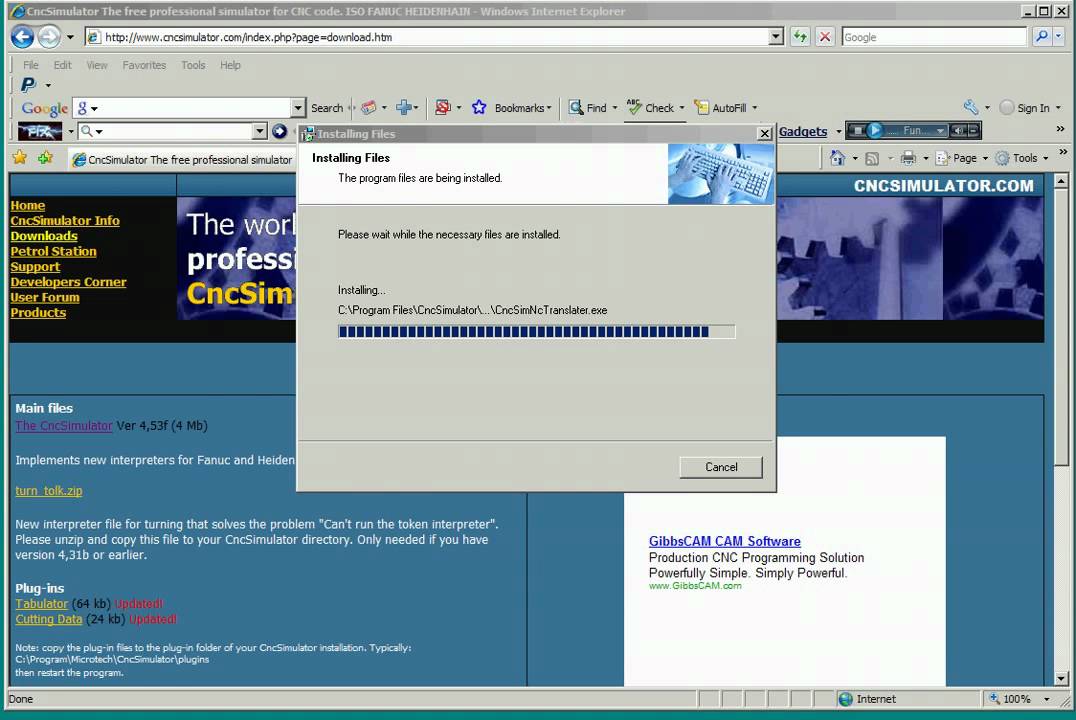Click the installer progress bar
The height and width of the screenshot is (720, 1076).
[x=537, y=332]
